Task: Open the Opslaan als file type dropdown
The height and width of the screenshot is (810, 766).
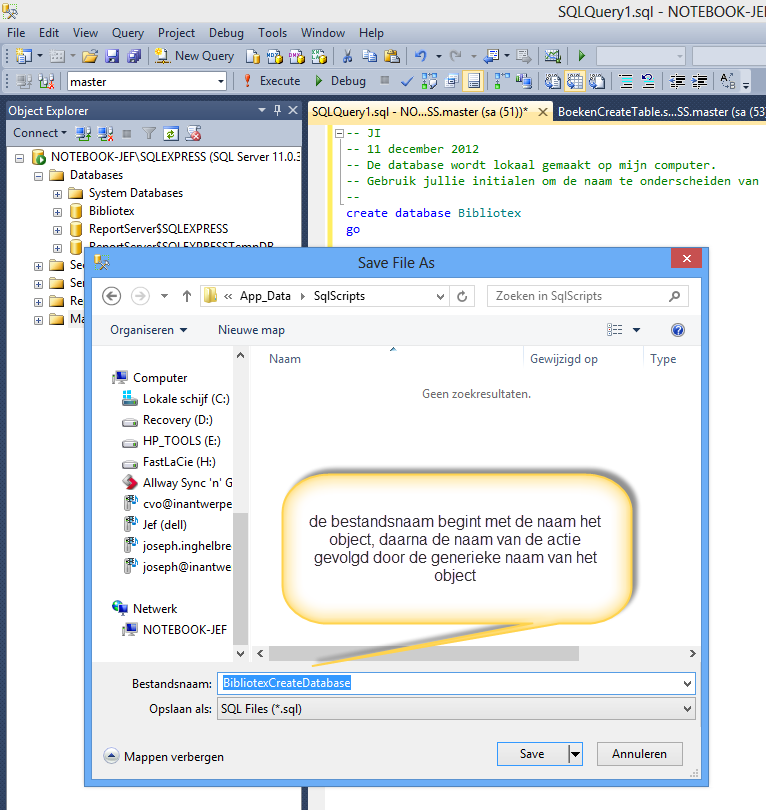Action: (x=456, y=709)
